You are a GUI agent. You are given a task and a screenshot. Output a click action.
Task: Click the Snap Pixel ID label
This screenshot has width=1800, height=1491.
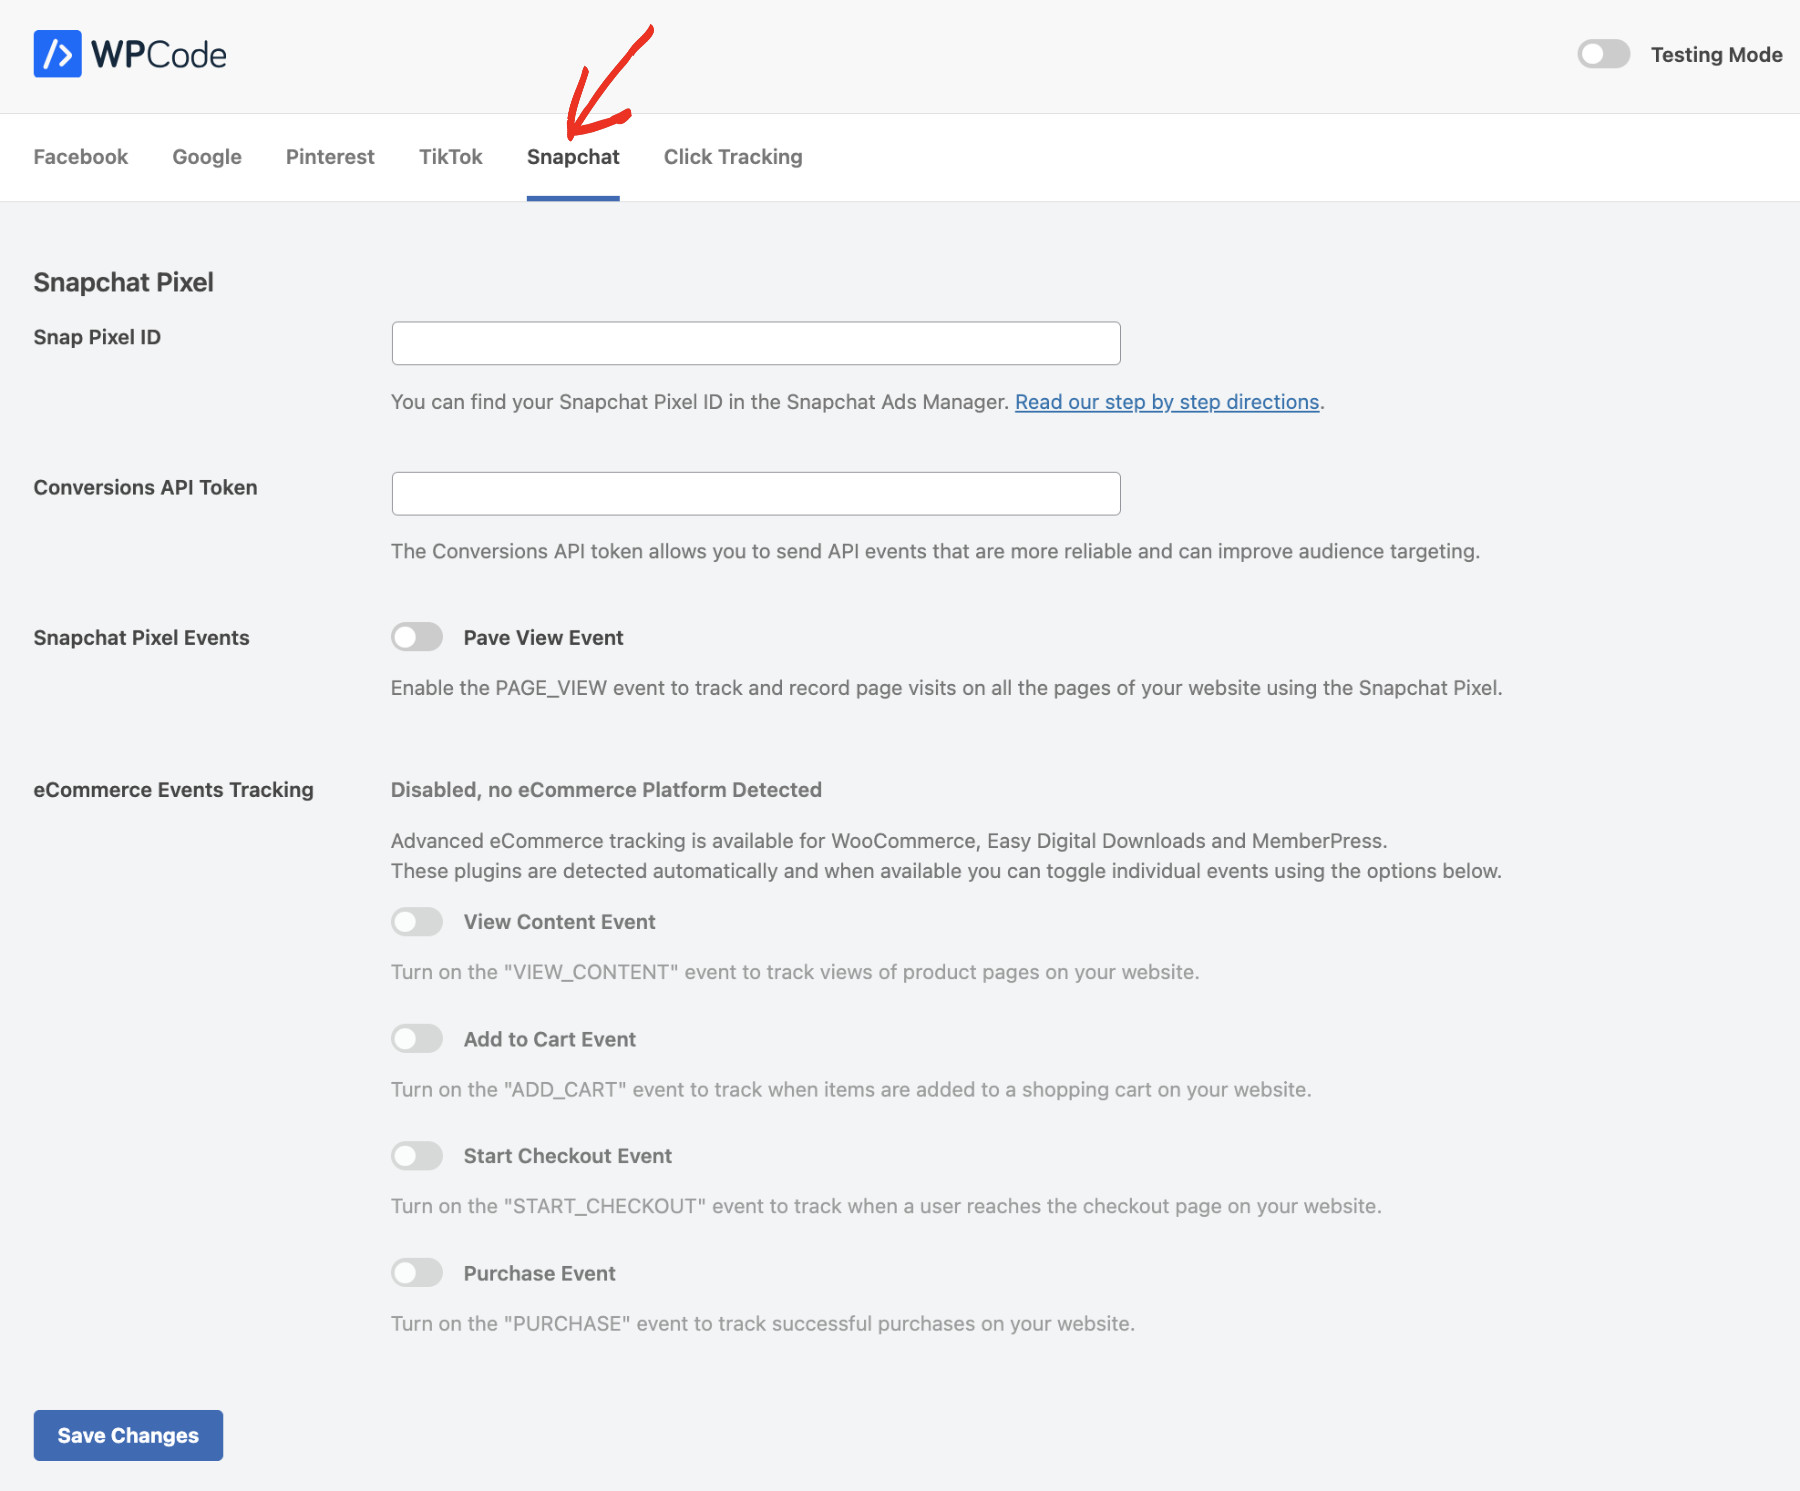97,337
